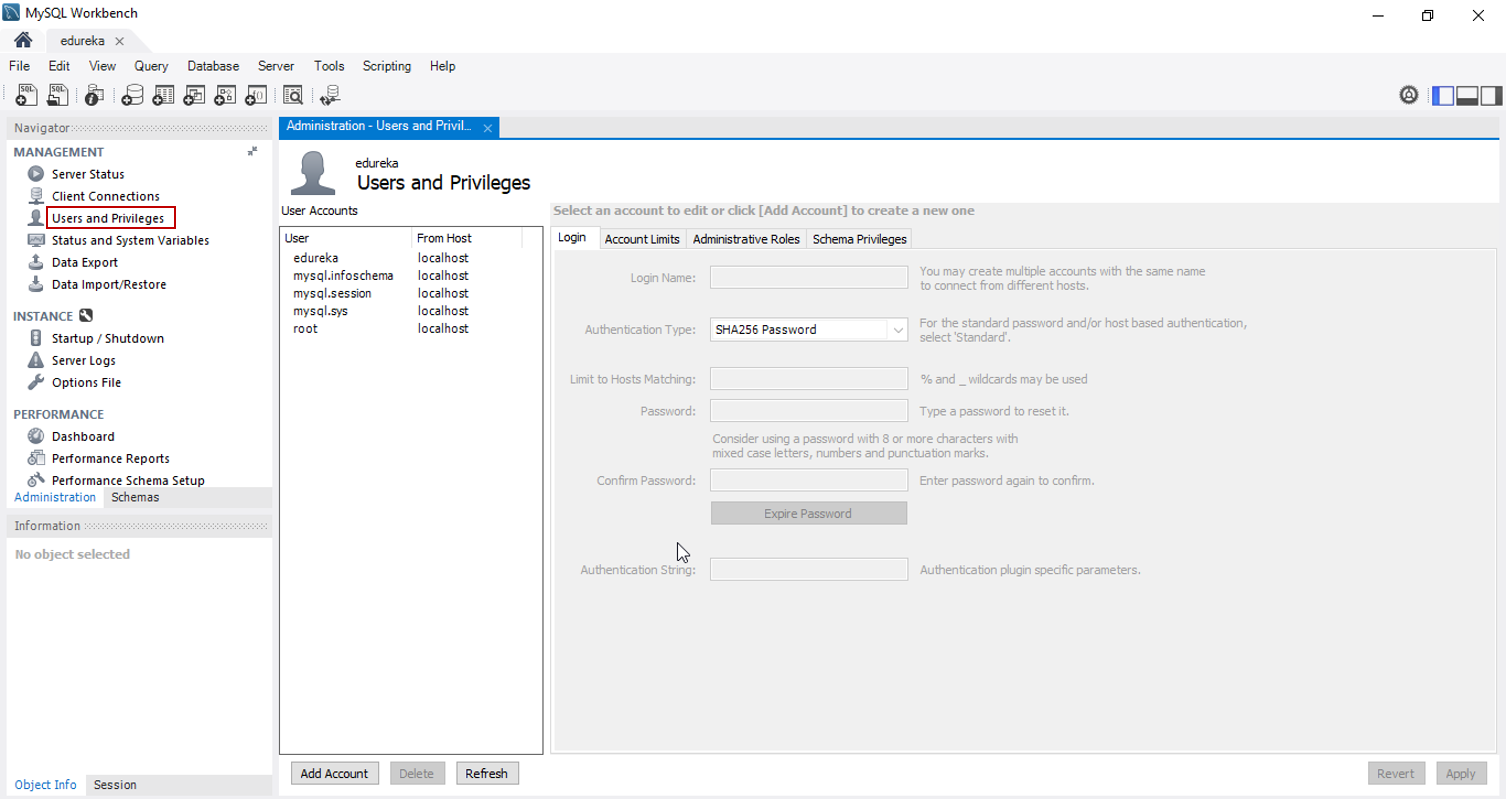Open the Query menu

coord(151,66)
